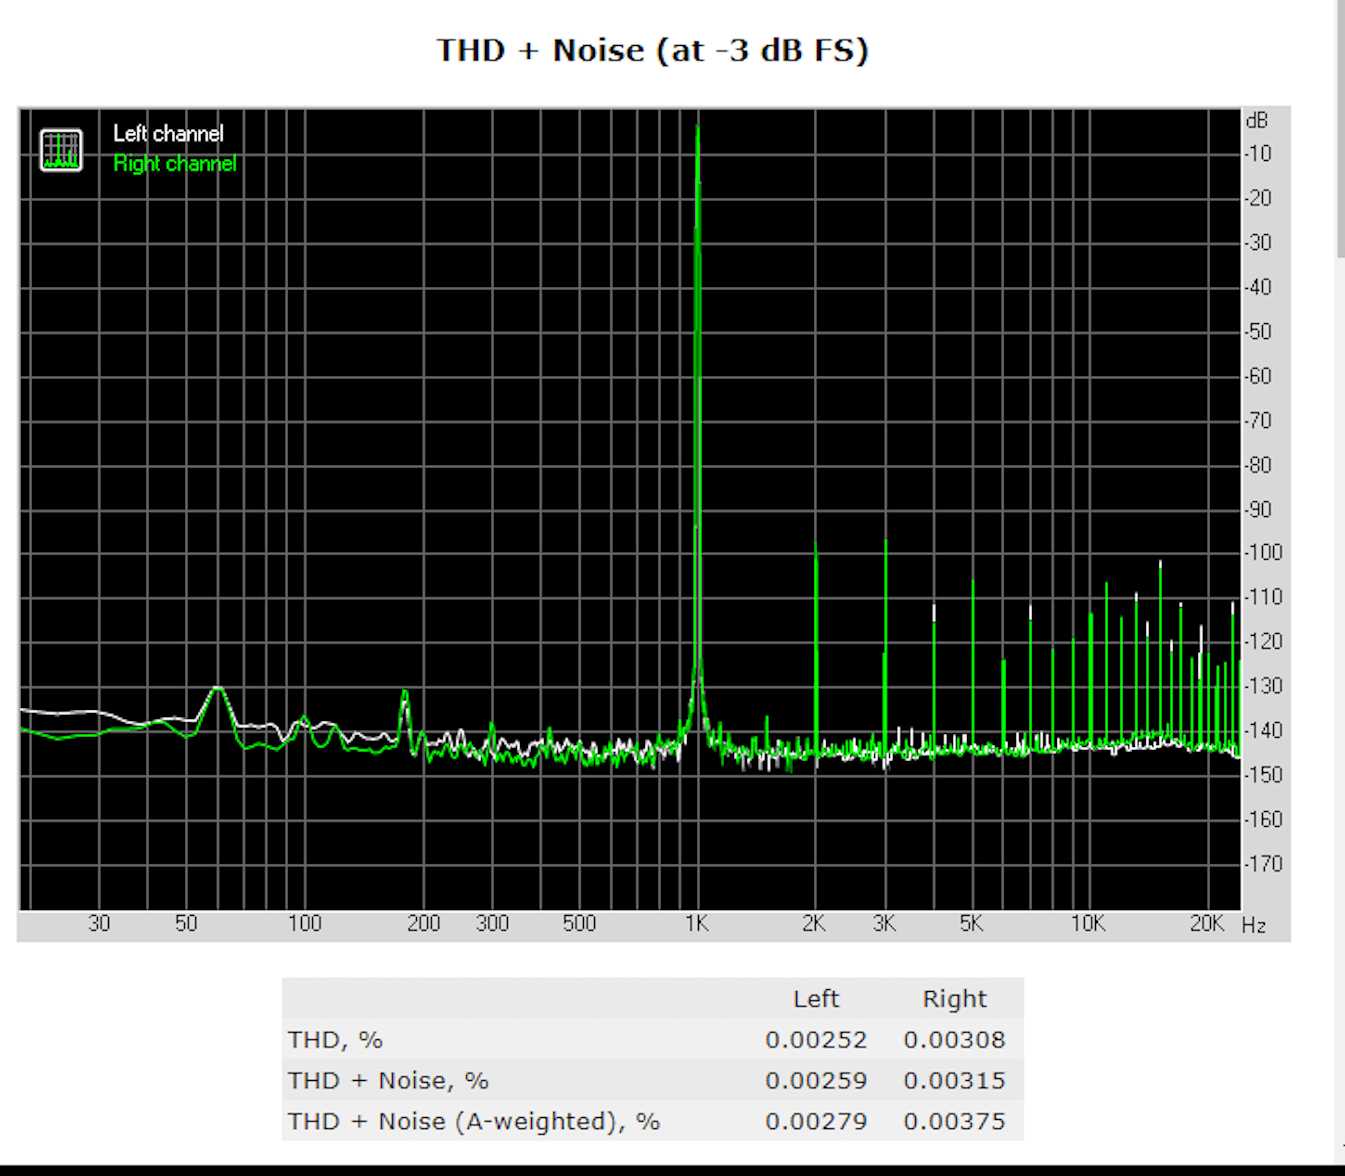The height and width of the screenshot is (1176, 1345).
Task: Click the Left column header in table
Action: [x=816, y=998]
